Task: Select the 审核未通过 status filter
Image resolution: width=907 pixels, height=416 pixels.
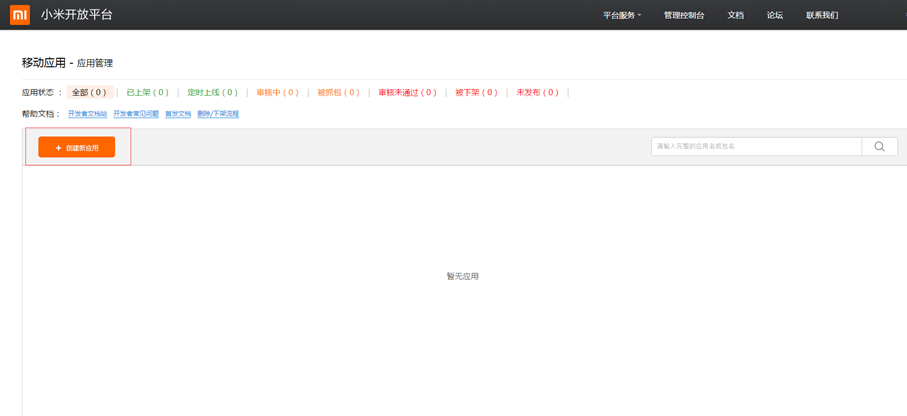Action: pos(407,93)
